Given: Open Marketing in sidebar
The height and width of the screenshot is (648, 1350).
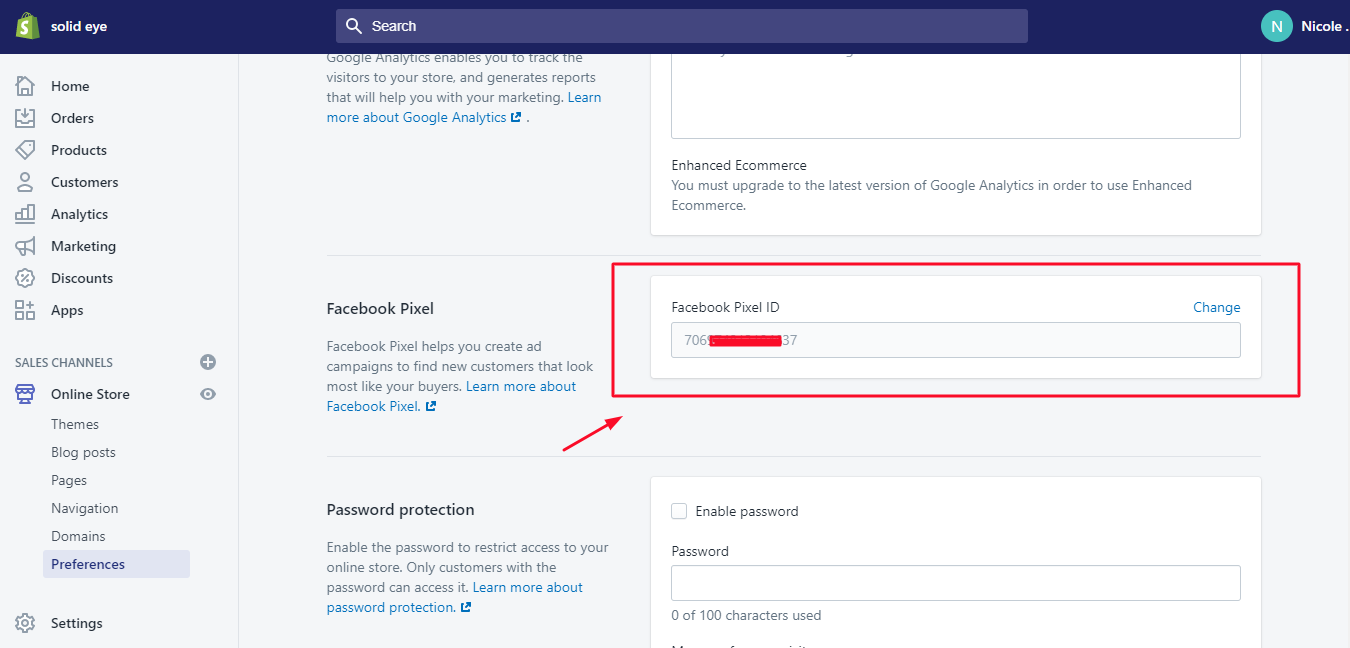Looking at the screenshot, I should (x=83, y=246).
